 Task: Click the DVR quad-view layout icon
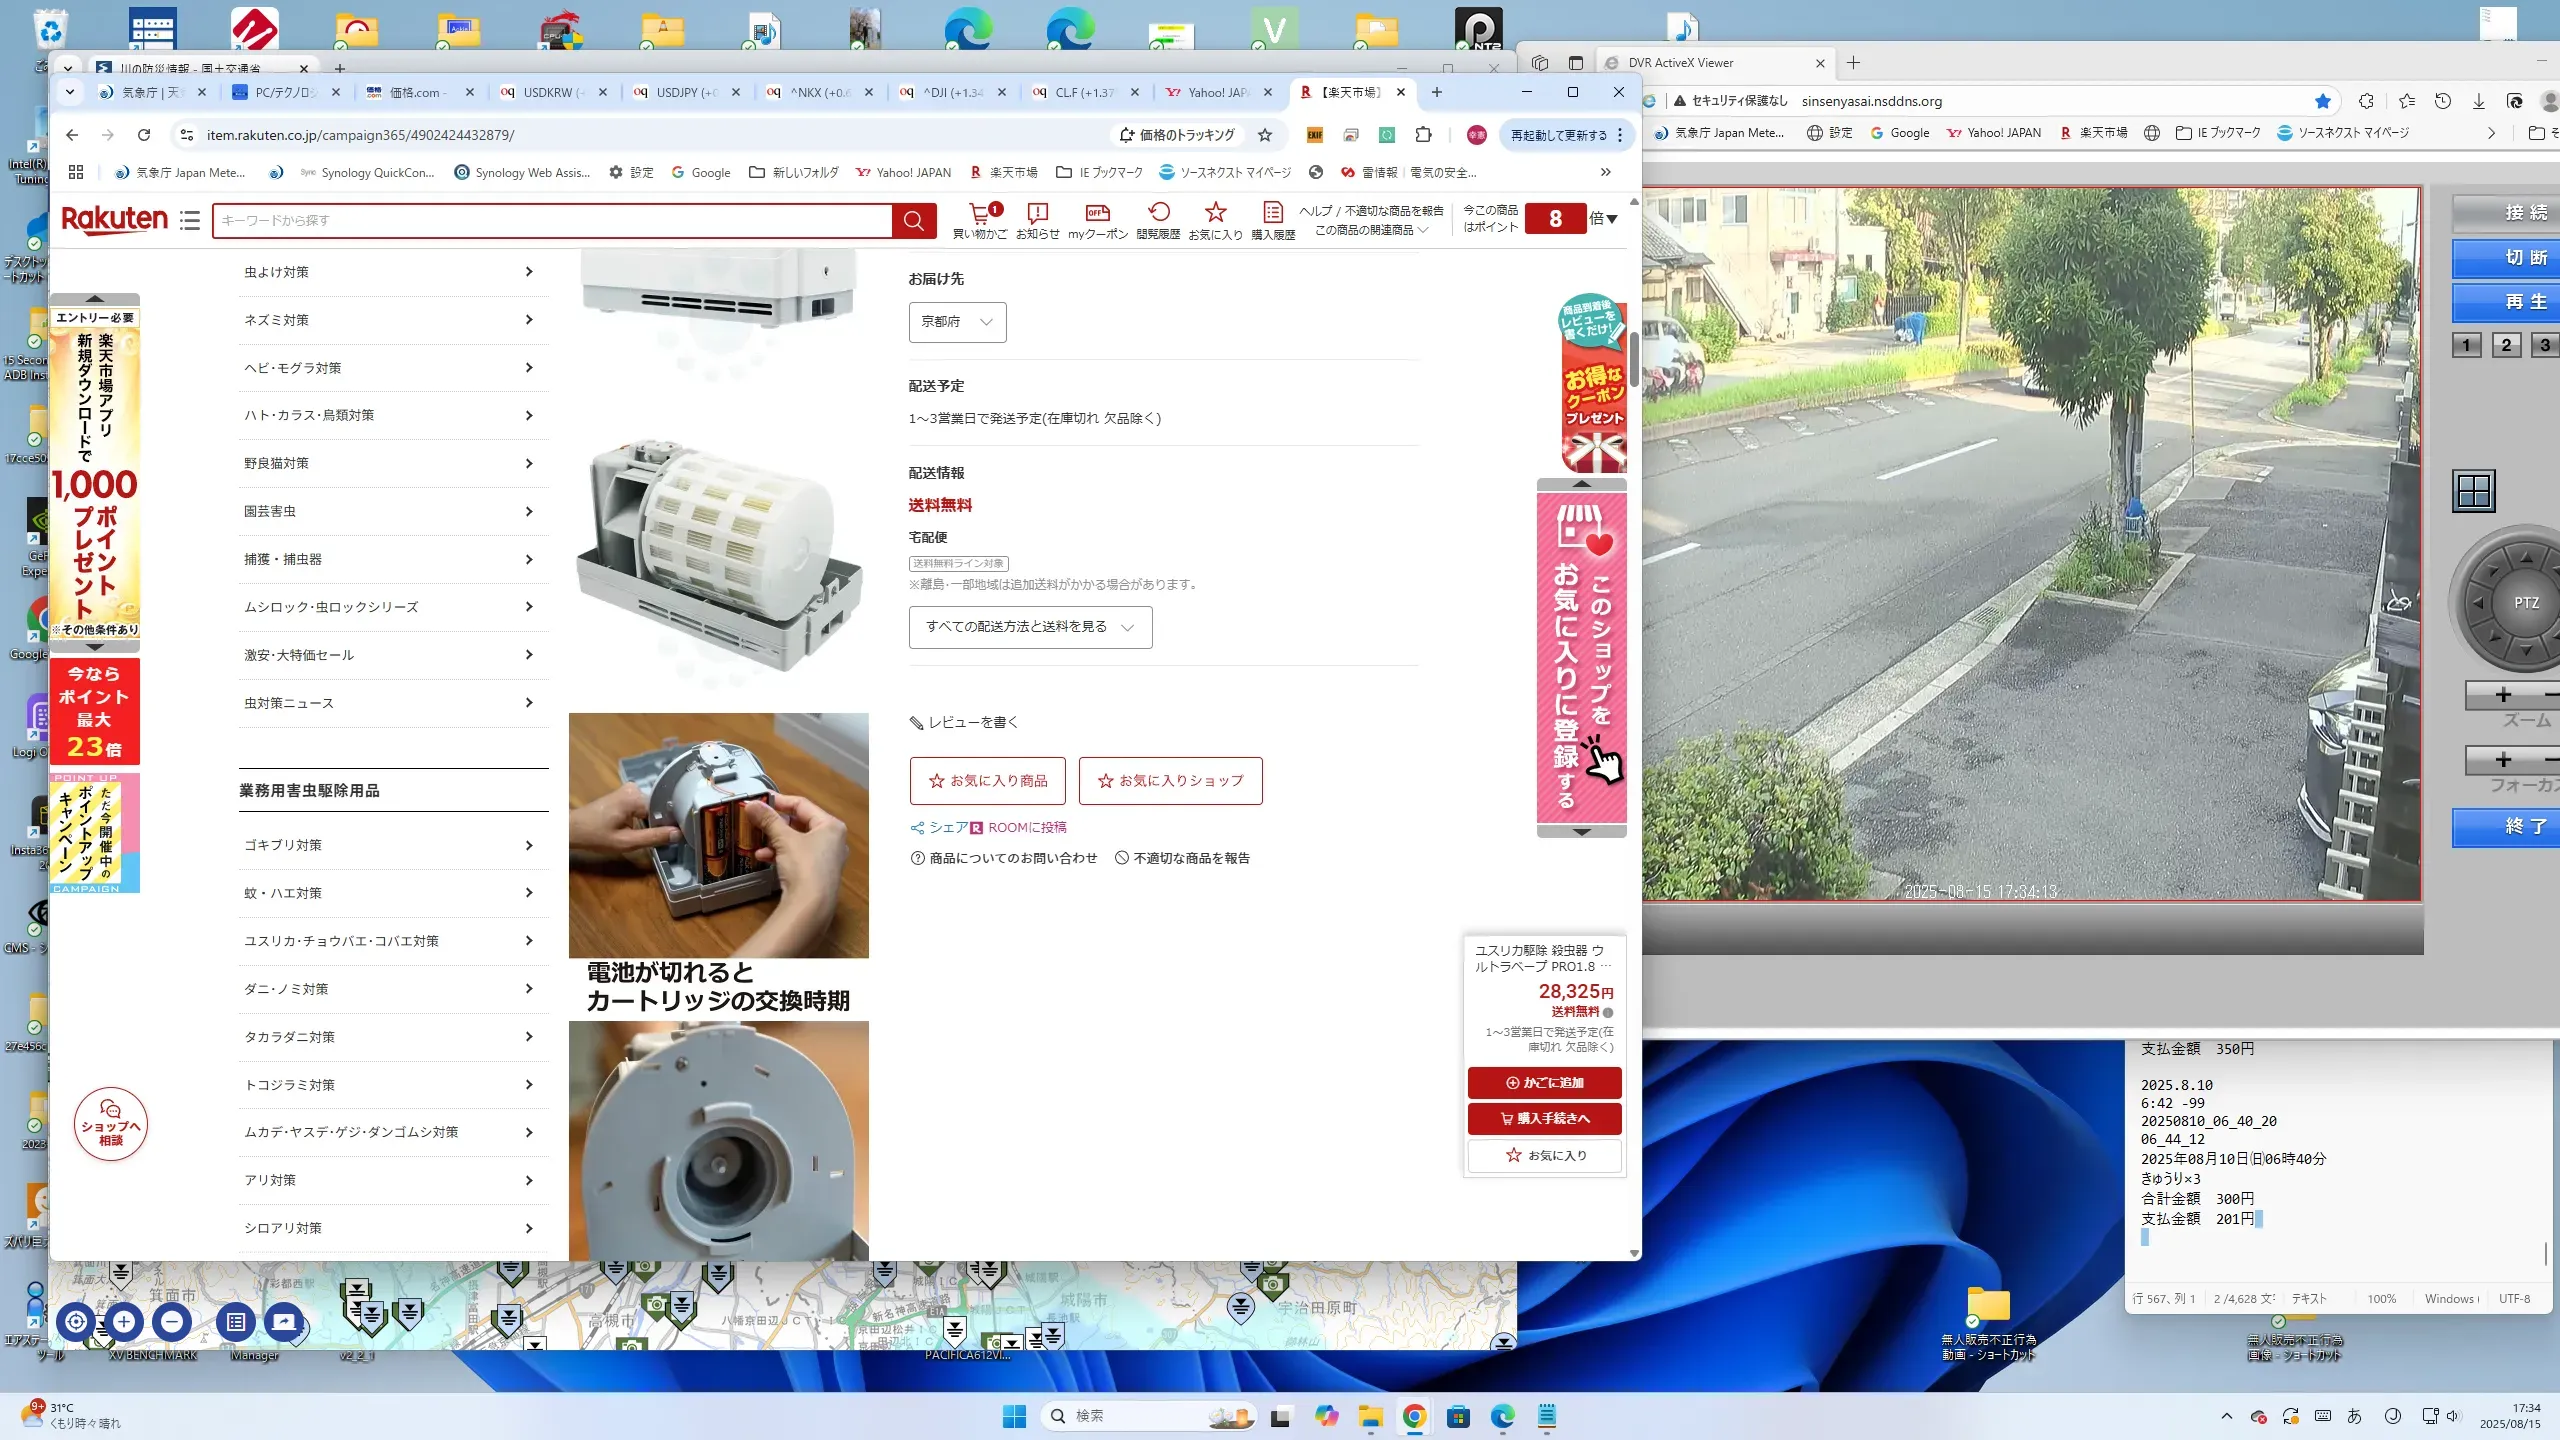pos(2474,491)
